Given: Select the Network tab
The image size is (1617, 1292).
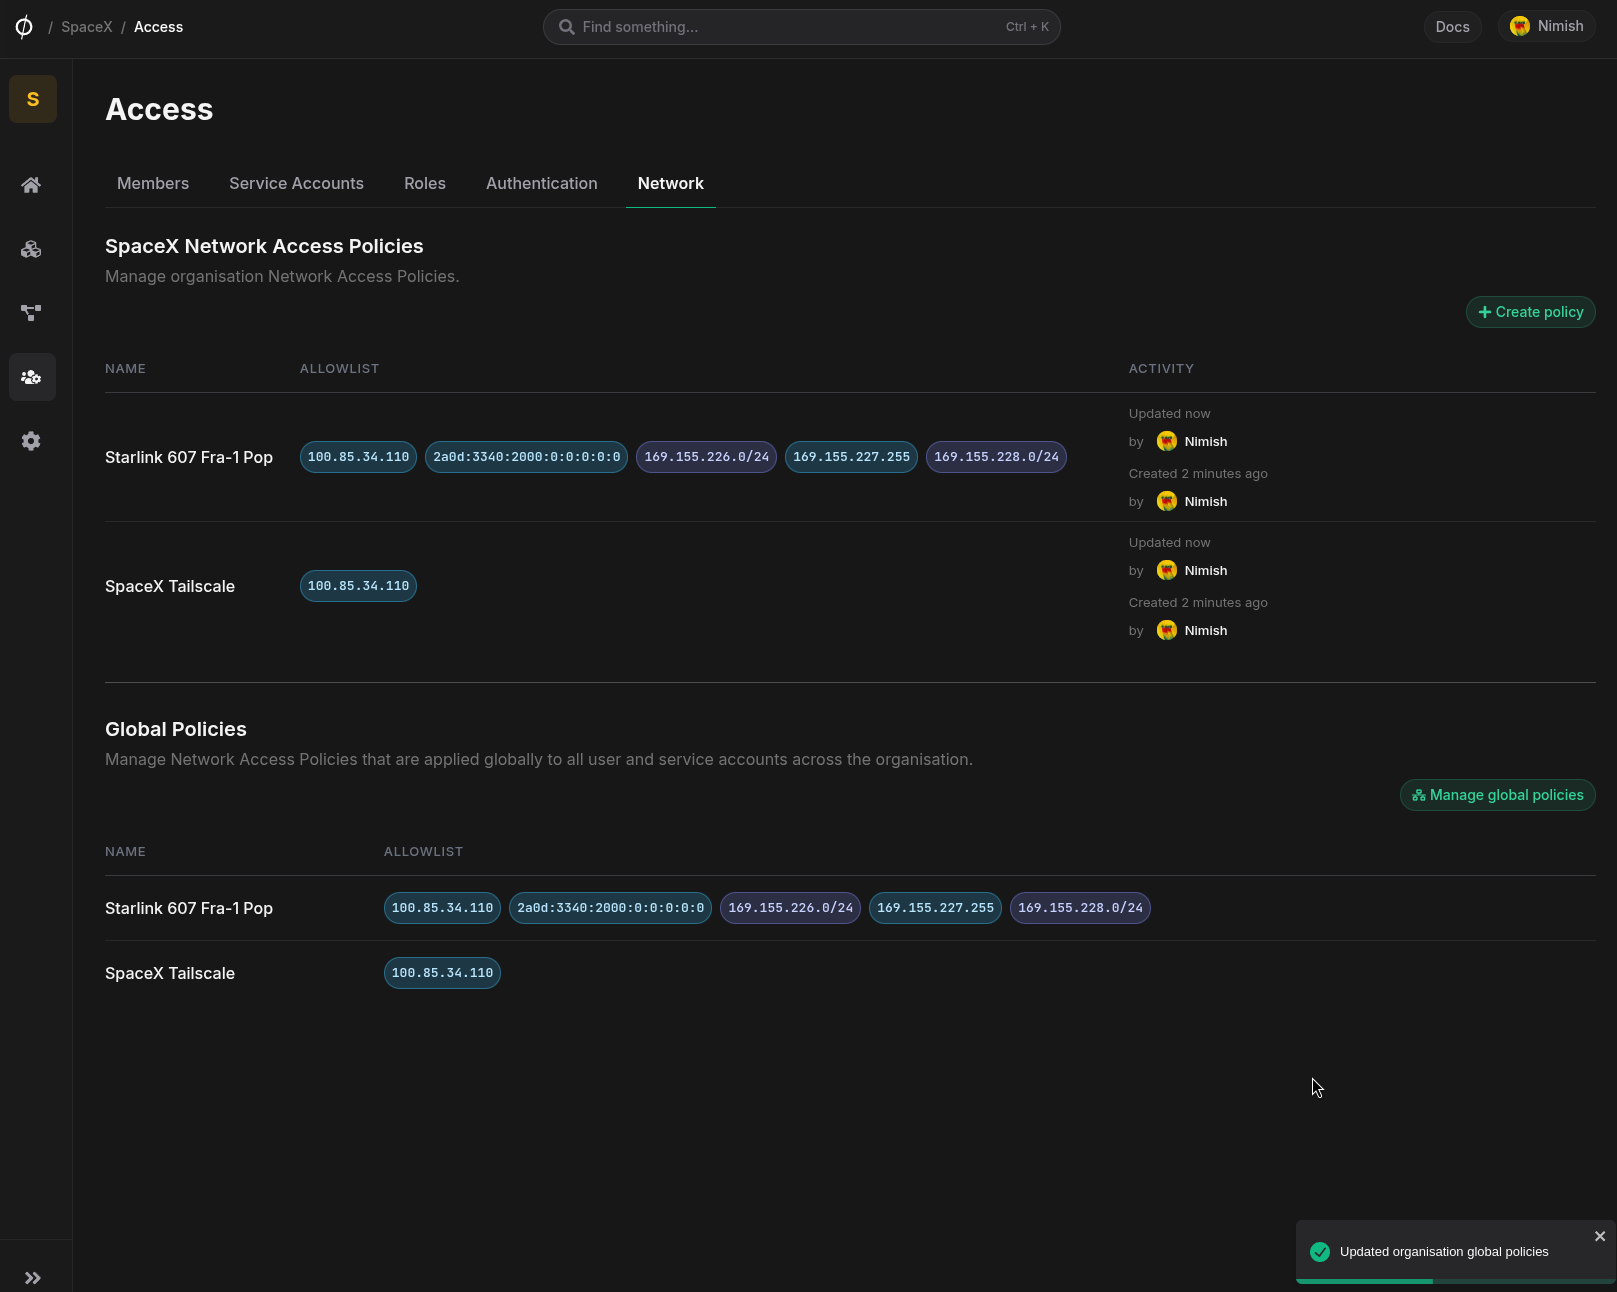Looking at the screenshot, I should (671, 183).
